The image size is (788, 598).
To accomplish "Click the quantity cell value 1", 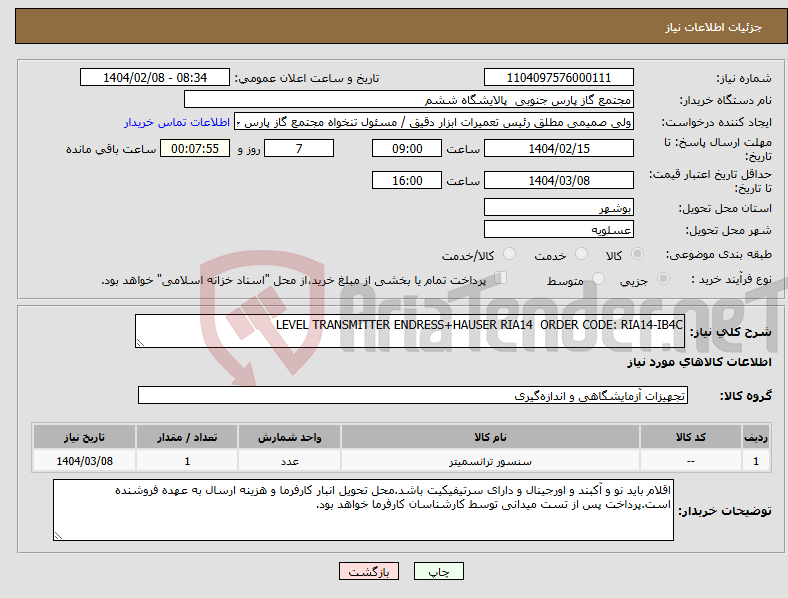I will [x=187, y=461].
